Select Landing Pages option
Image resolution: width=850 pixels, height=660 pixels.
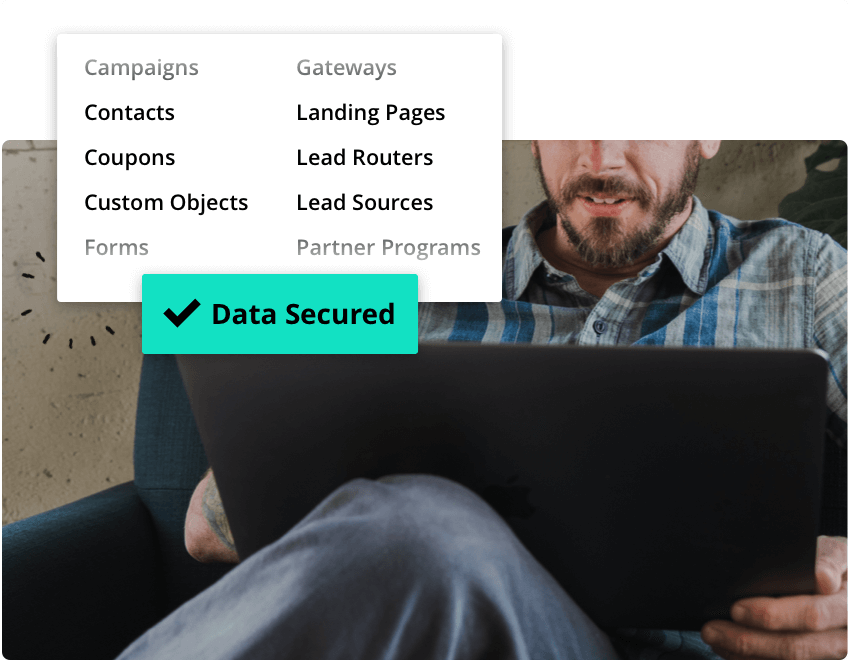(x=371, y=113)
